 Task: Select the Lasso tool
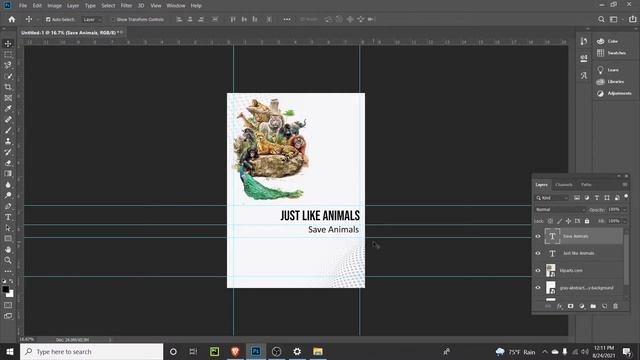(x=8, y=65)
